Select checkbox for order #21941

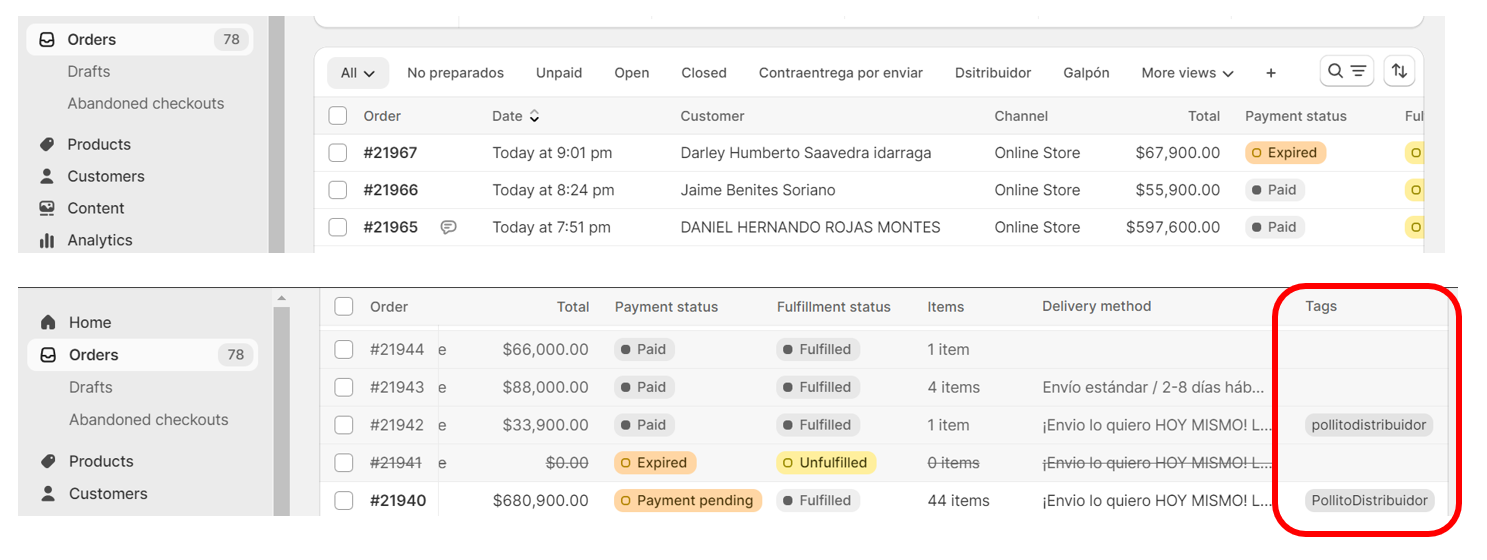coord(344,463)
